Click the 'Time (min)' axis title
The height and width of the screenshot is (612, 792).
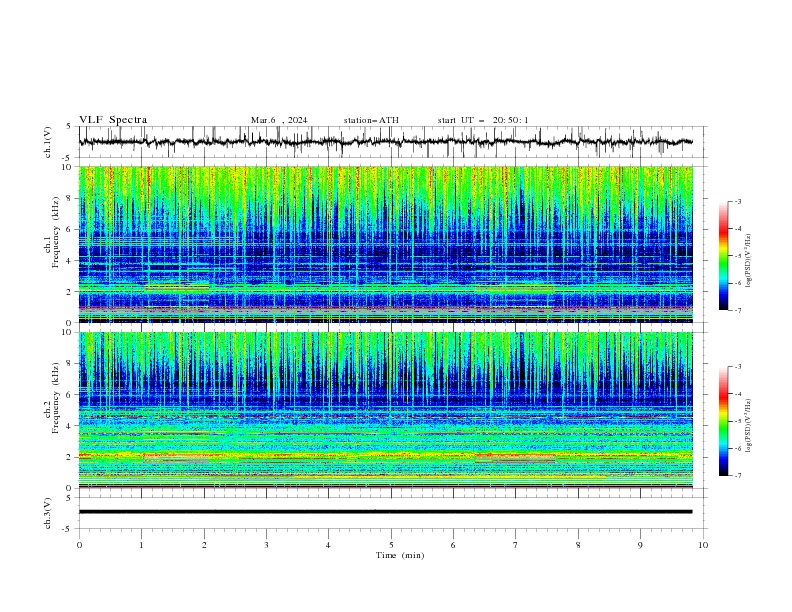coord(400,555)
